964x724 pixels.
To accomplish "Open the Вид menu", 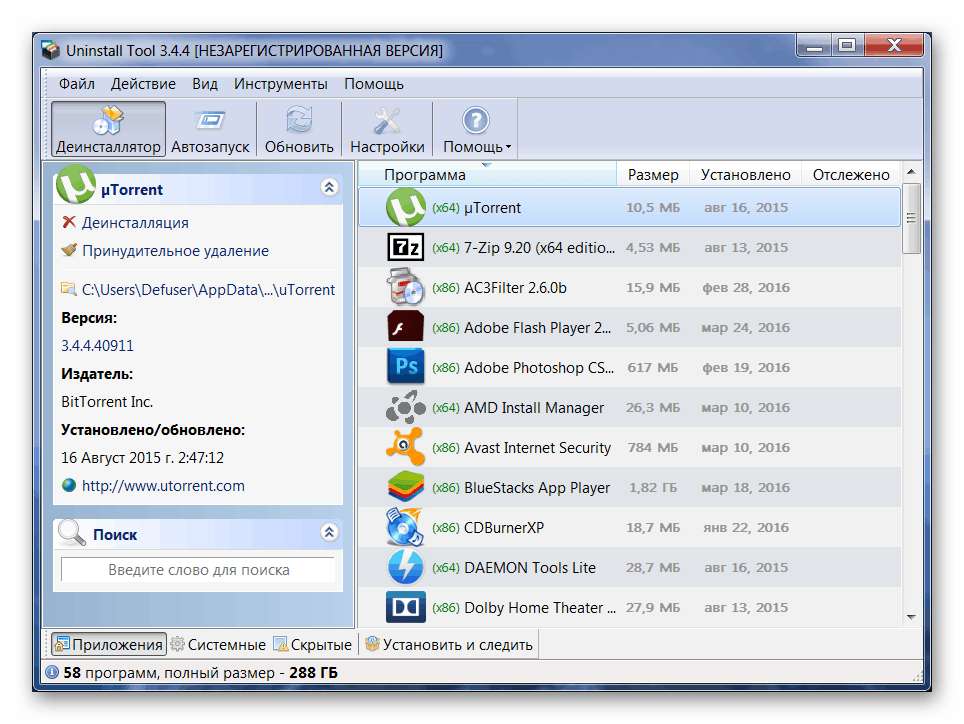I will click(x=205, y=84).
